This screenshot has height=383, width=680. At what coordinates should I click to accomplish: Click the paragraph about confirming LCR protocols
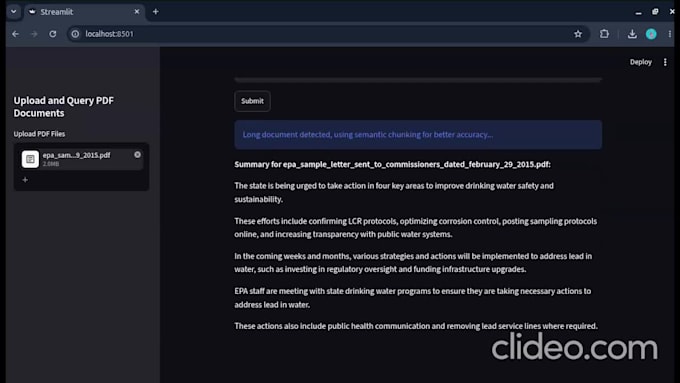point(415,228)
